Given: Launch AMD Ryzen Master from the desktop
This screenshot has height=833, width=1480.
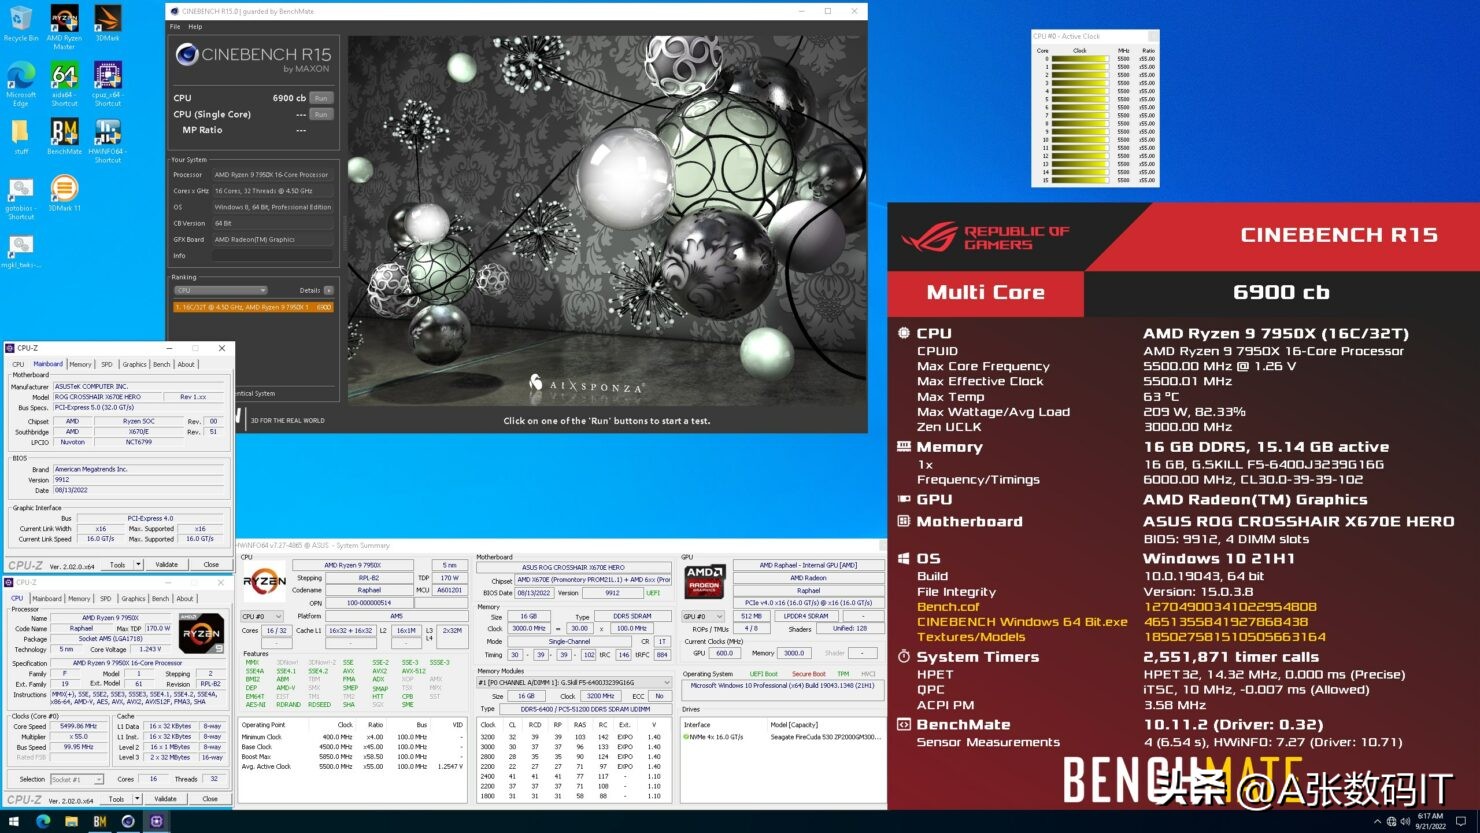Looking at the screenshot, I should (64, 20).
